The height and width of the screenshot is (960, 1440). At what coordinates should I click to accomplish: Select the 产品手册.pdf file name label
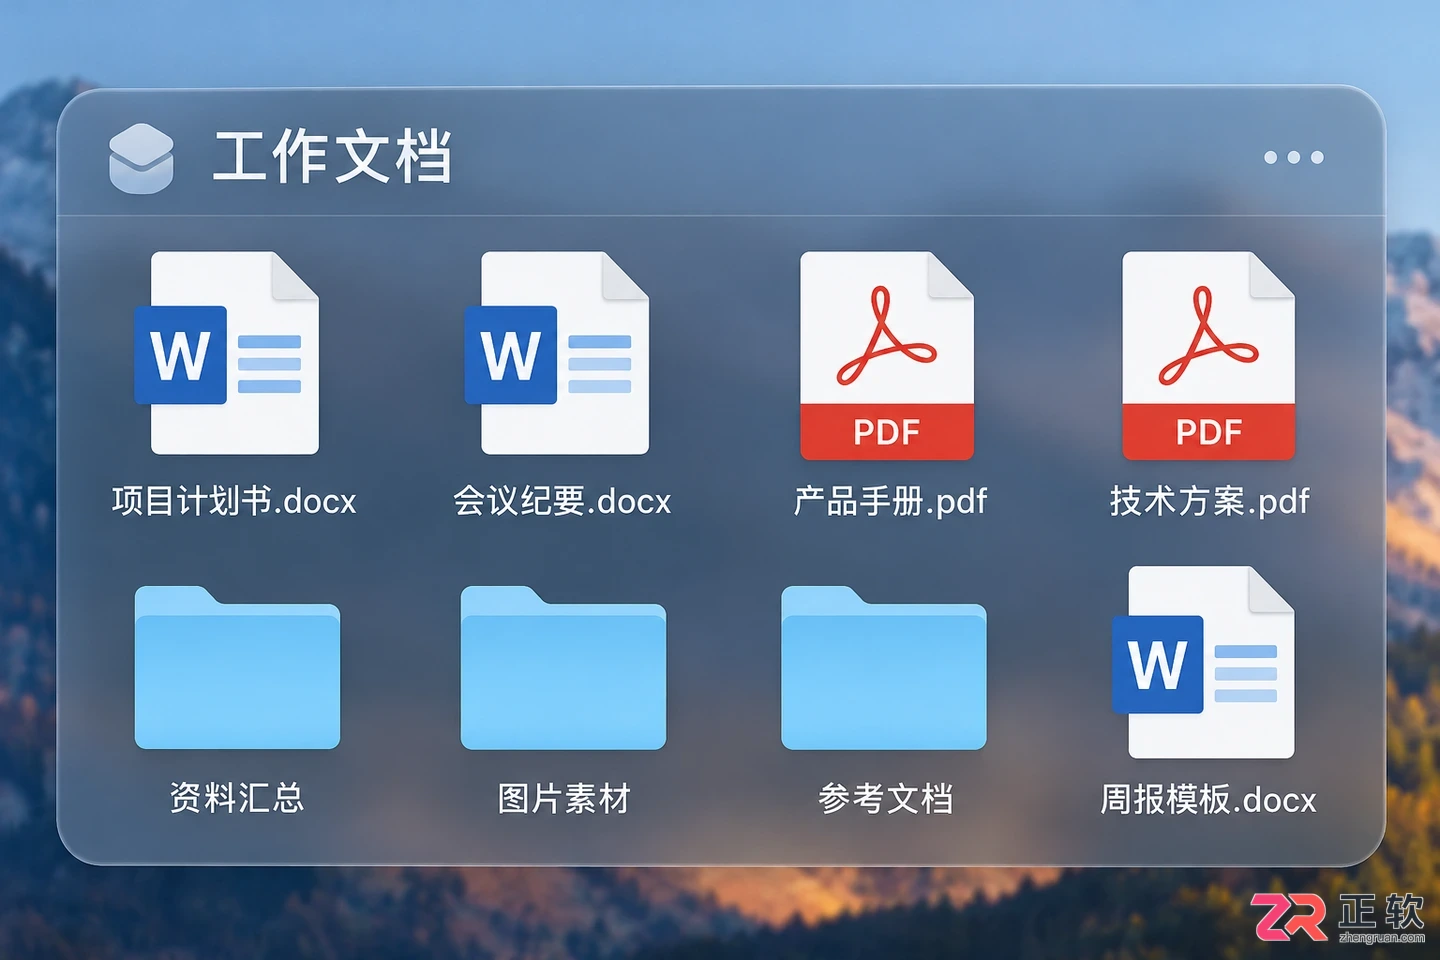pos(890,501)
